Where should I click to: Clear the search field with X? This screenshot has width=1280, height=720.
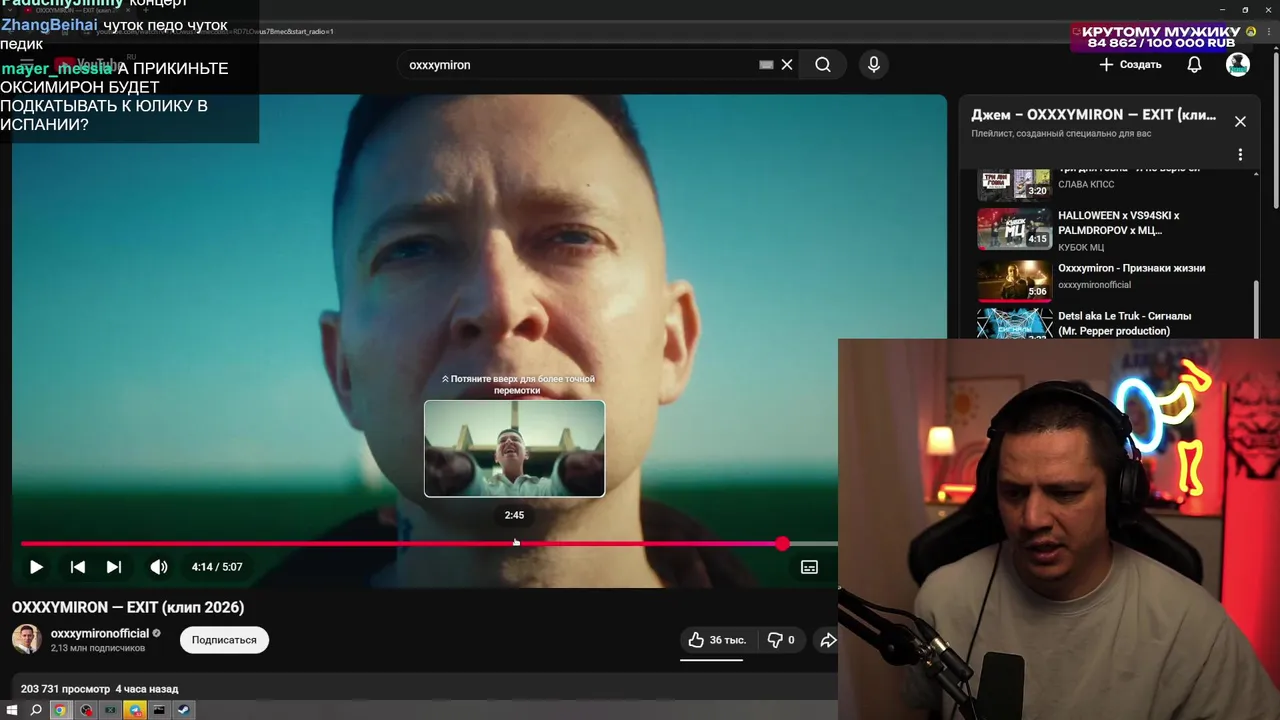coord(787,65)
